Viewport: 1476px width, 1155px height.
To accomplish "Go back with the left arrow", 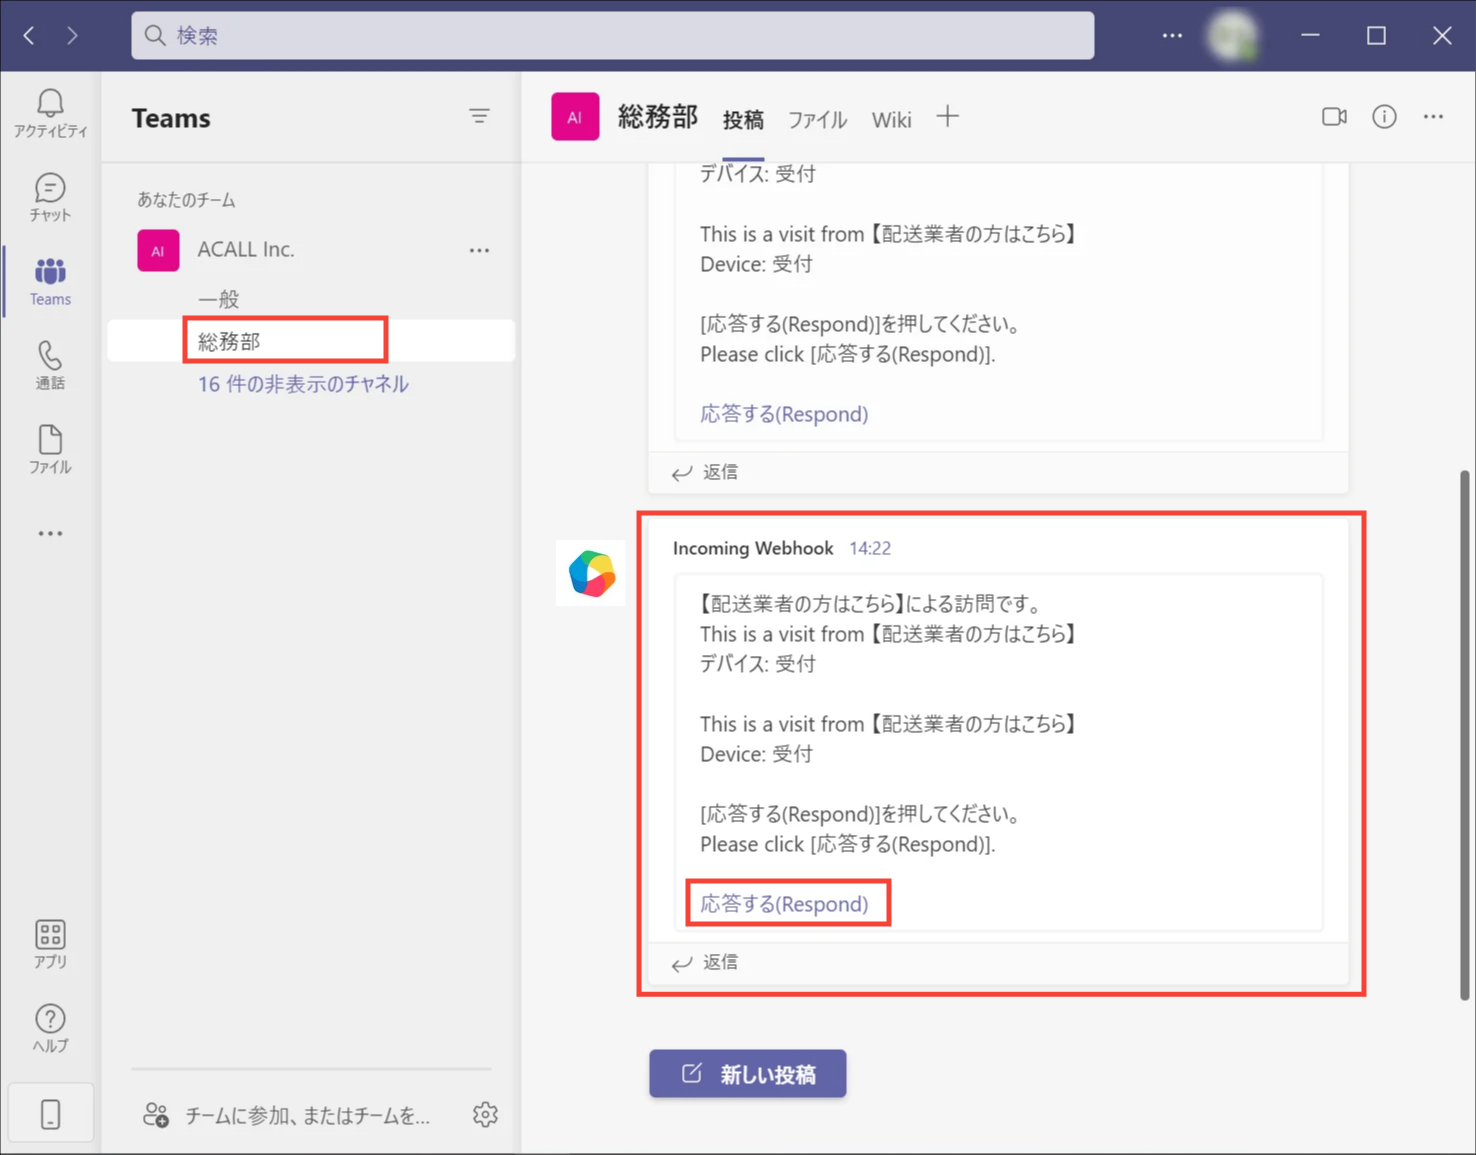I will pyautogui.click(x=29, y=36).
